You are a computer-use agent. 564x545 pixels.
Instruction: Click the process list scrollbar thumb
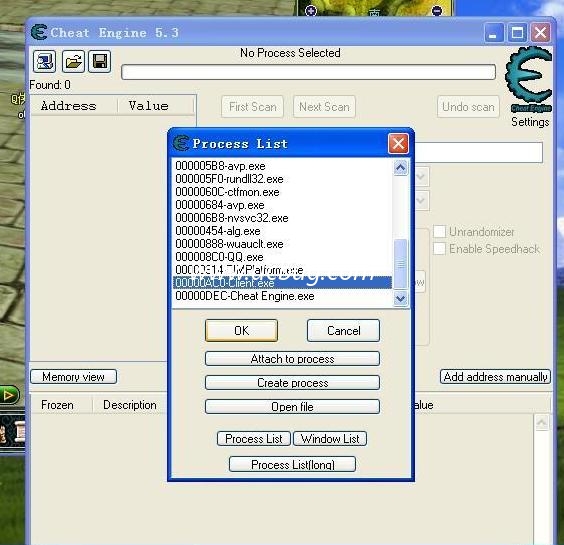401,264
